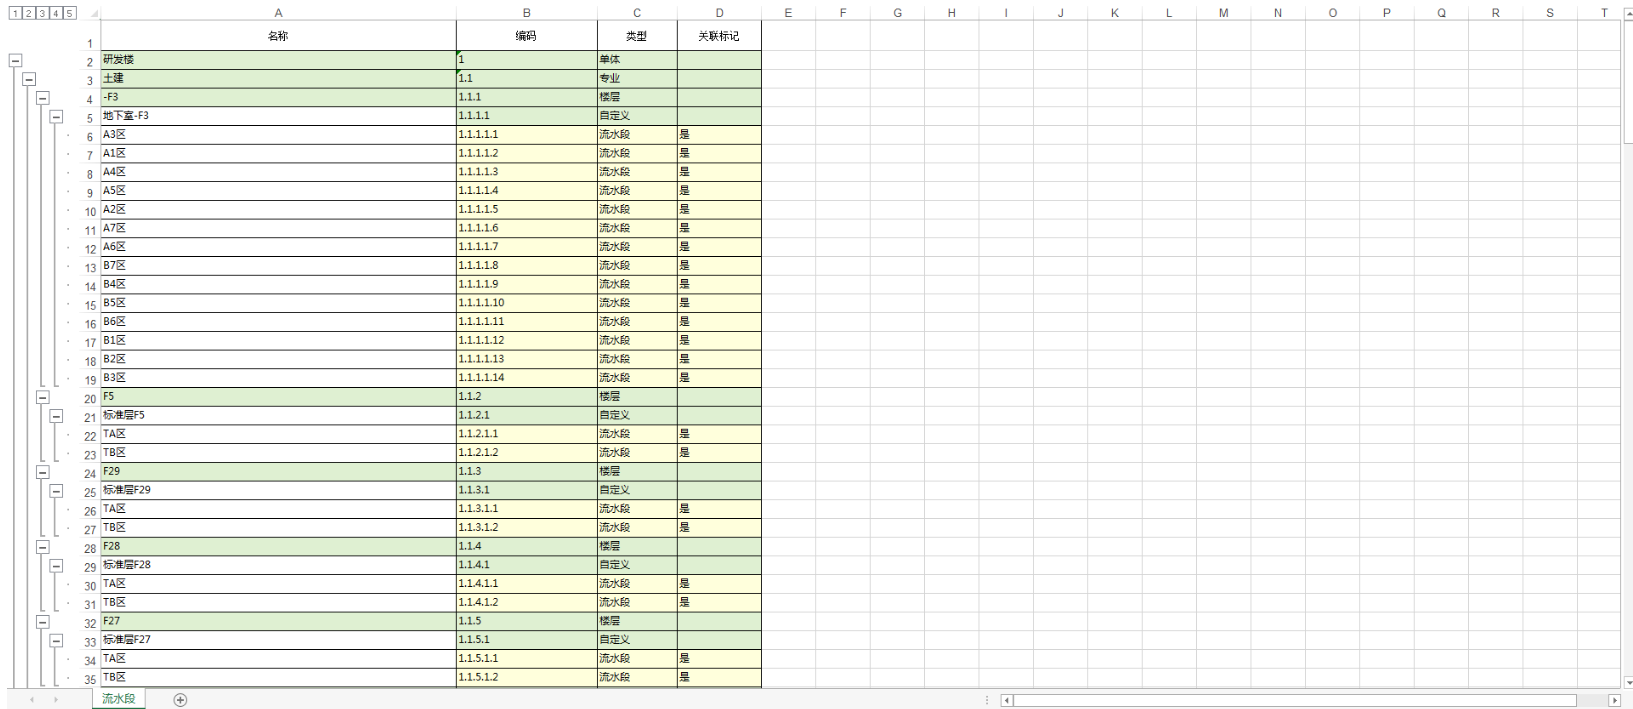The width and height of the screenshot is (1633, 709).
Task: Click the select-all corner triangle
Action: click(x=94, y=14)
